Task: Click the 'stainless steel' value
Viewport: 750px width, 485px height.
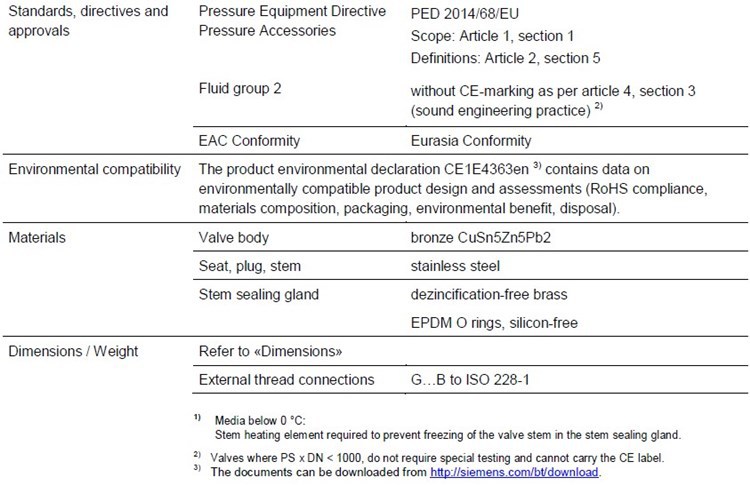Action: point(455,266)
